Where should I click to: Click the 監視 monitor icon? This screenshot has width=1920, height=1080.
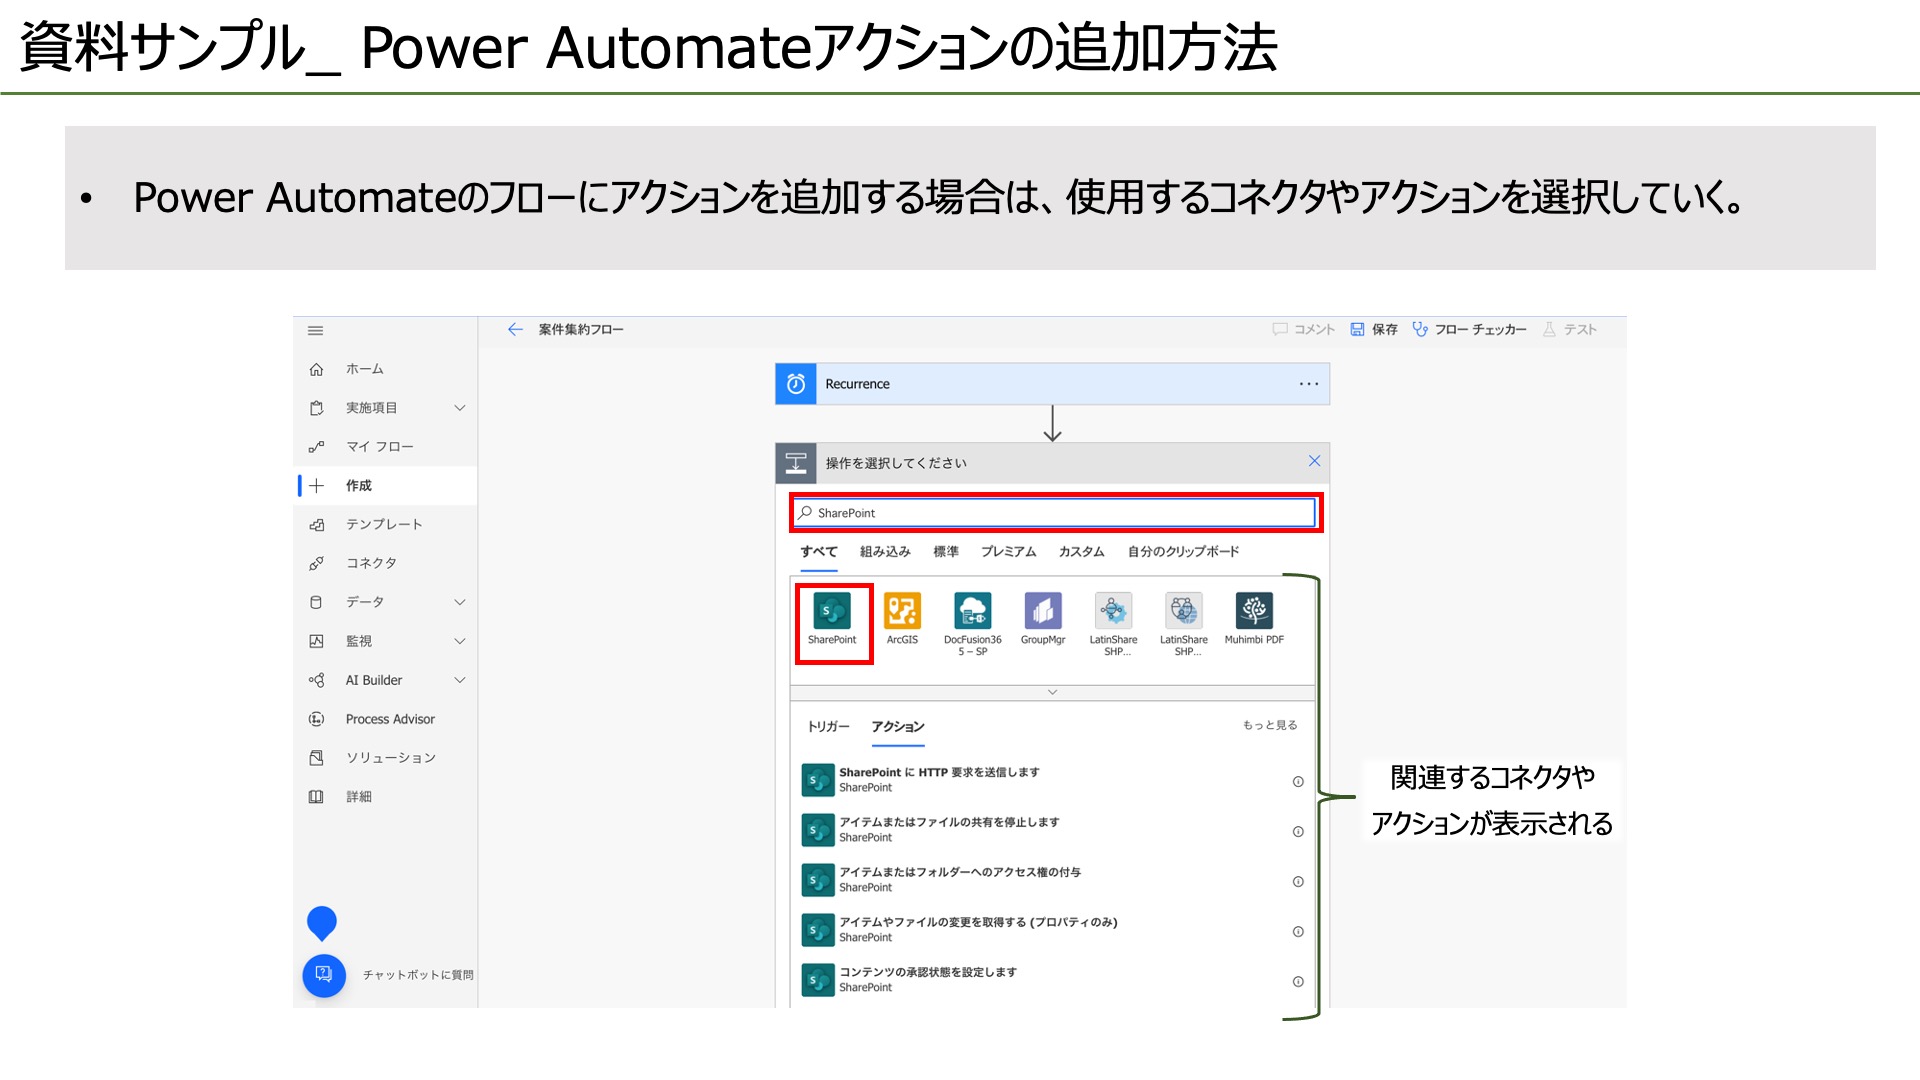(x=316, y=641)
